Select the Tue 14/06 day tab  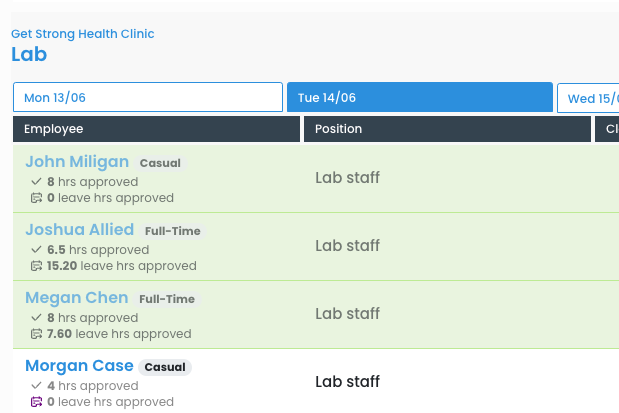click(419, 97)
